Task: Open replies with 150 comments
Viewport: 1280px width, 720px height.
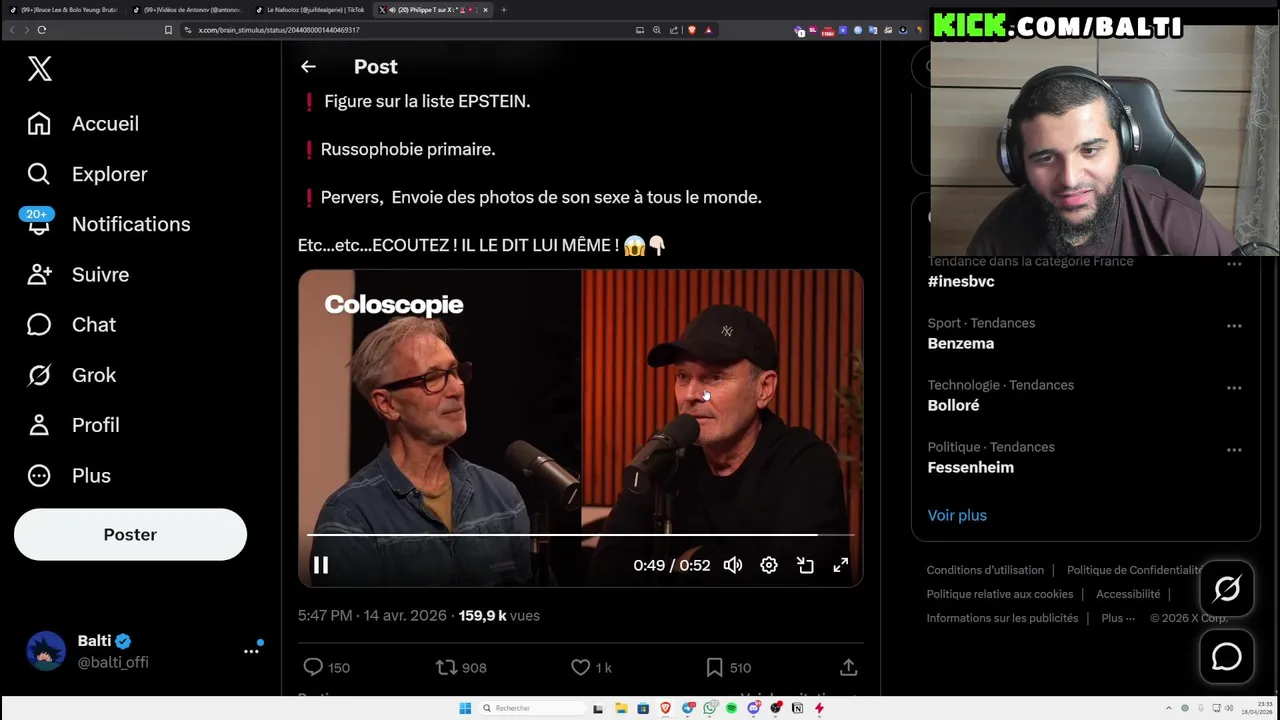Action: click(327, 667)
